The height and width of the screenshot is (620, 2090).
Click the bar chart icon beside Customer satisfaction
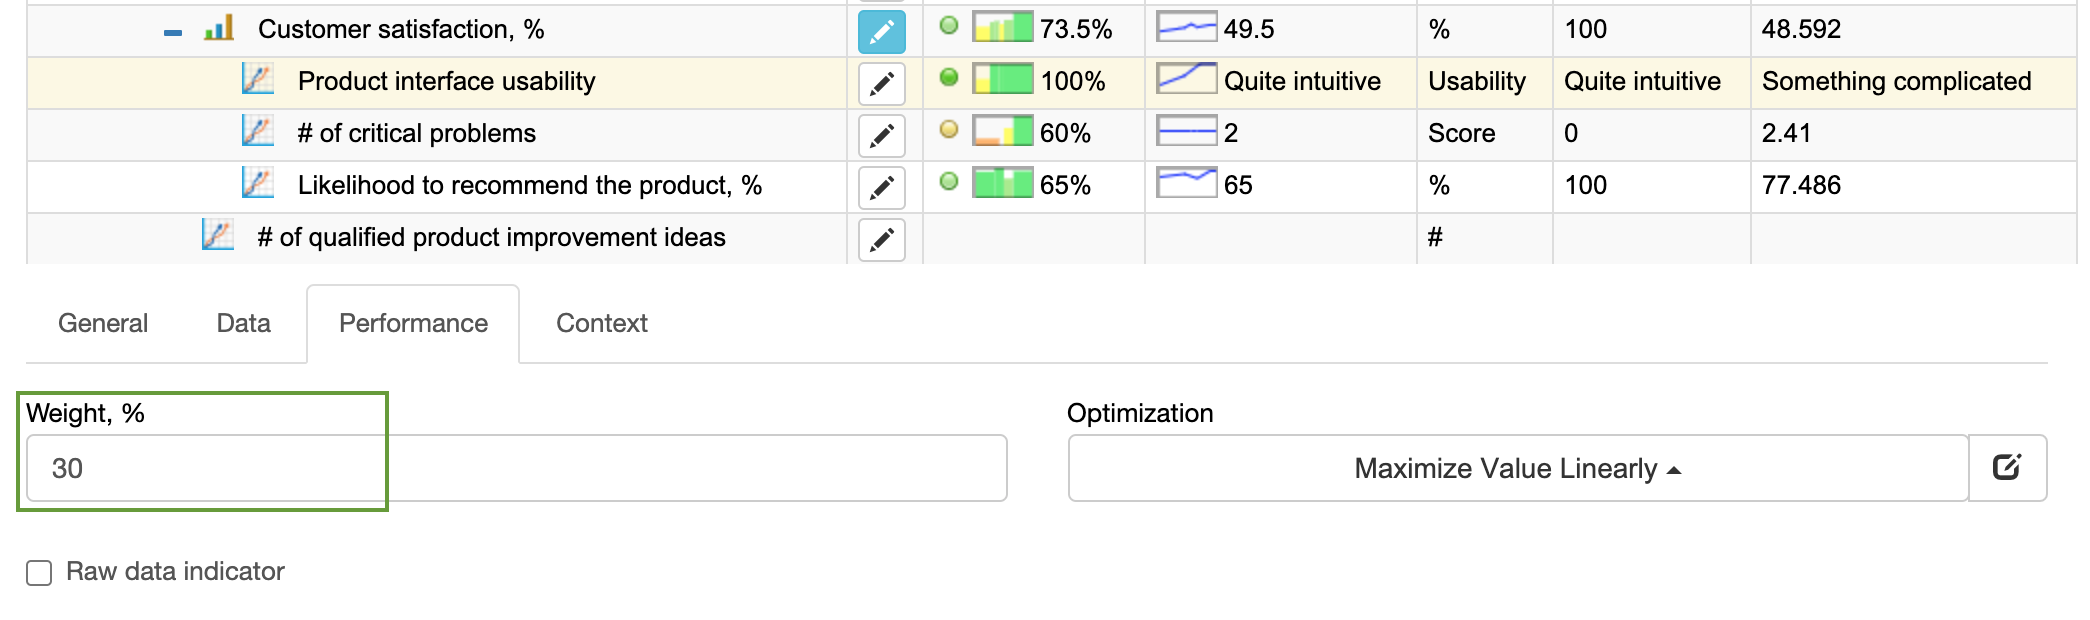click(x=219, y=28)
